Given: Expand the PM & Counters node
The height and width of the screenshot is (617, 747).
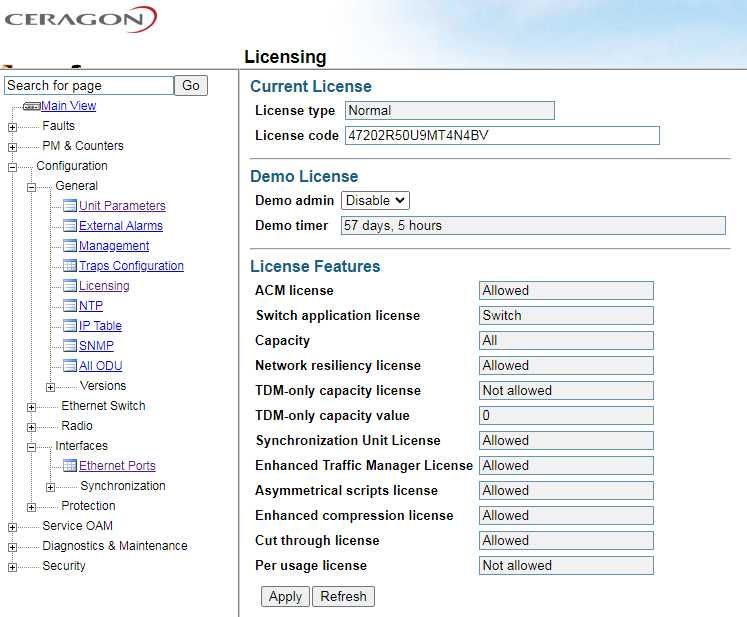Looking at the screenshot, I should pyautogui.click(x=12, y=147).
